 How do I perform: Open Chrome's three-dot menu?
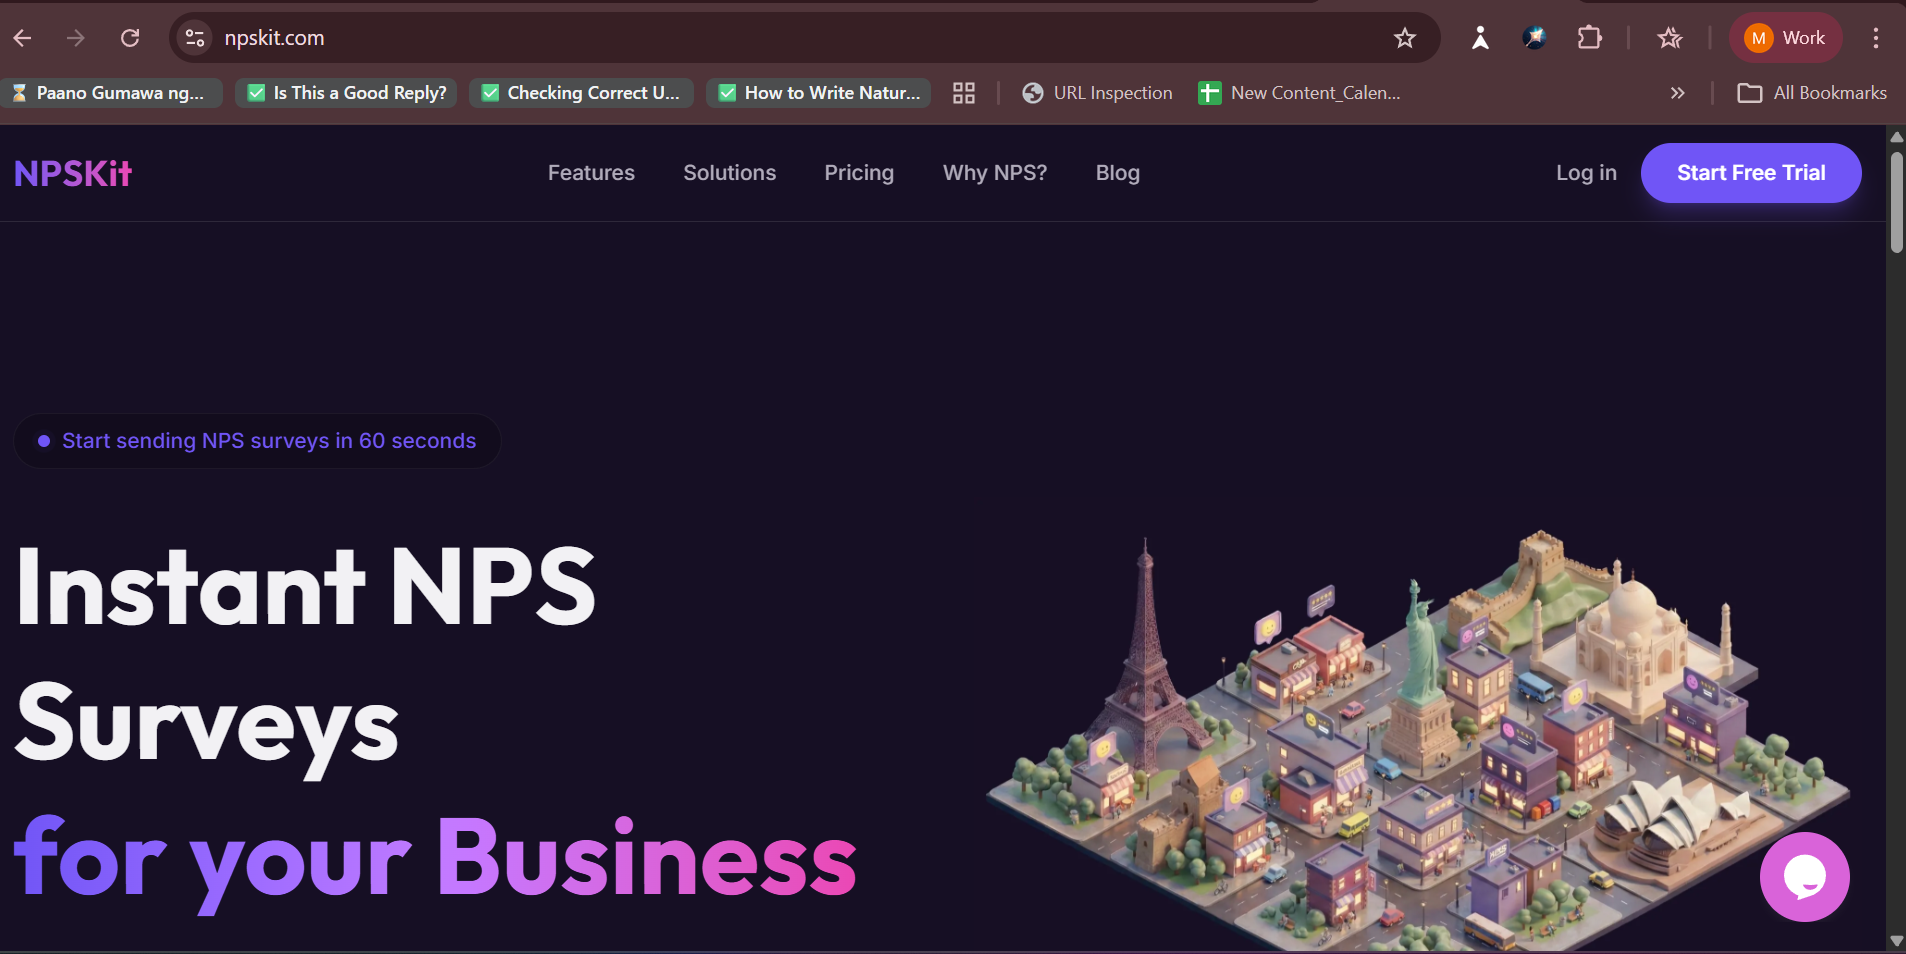(1876, 38)
